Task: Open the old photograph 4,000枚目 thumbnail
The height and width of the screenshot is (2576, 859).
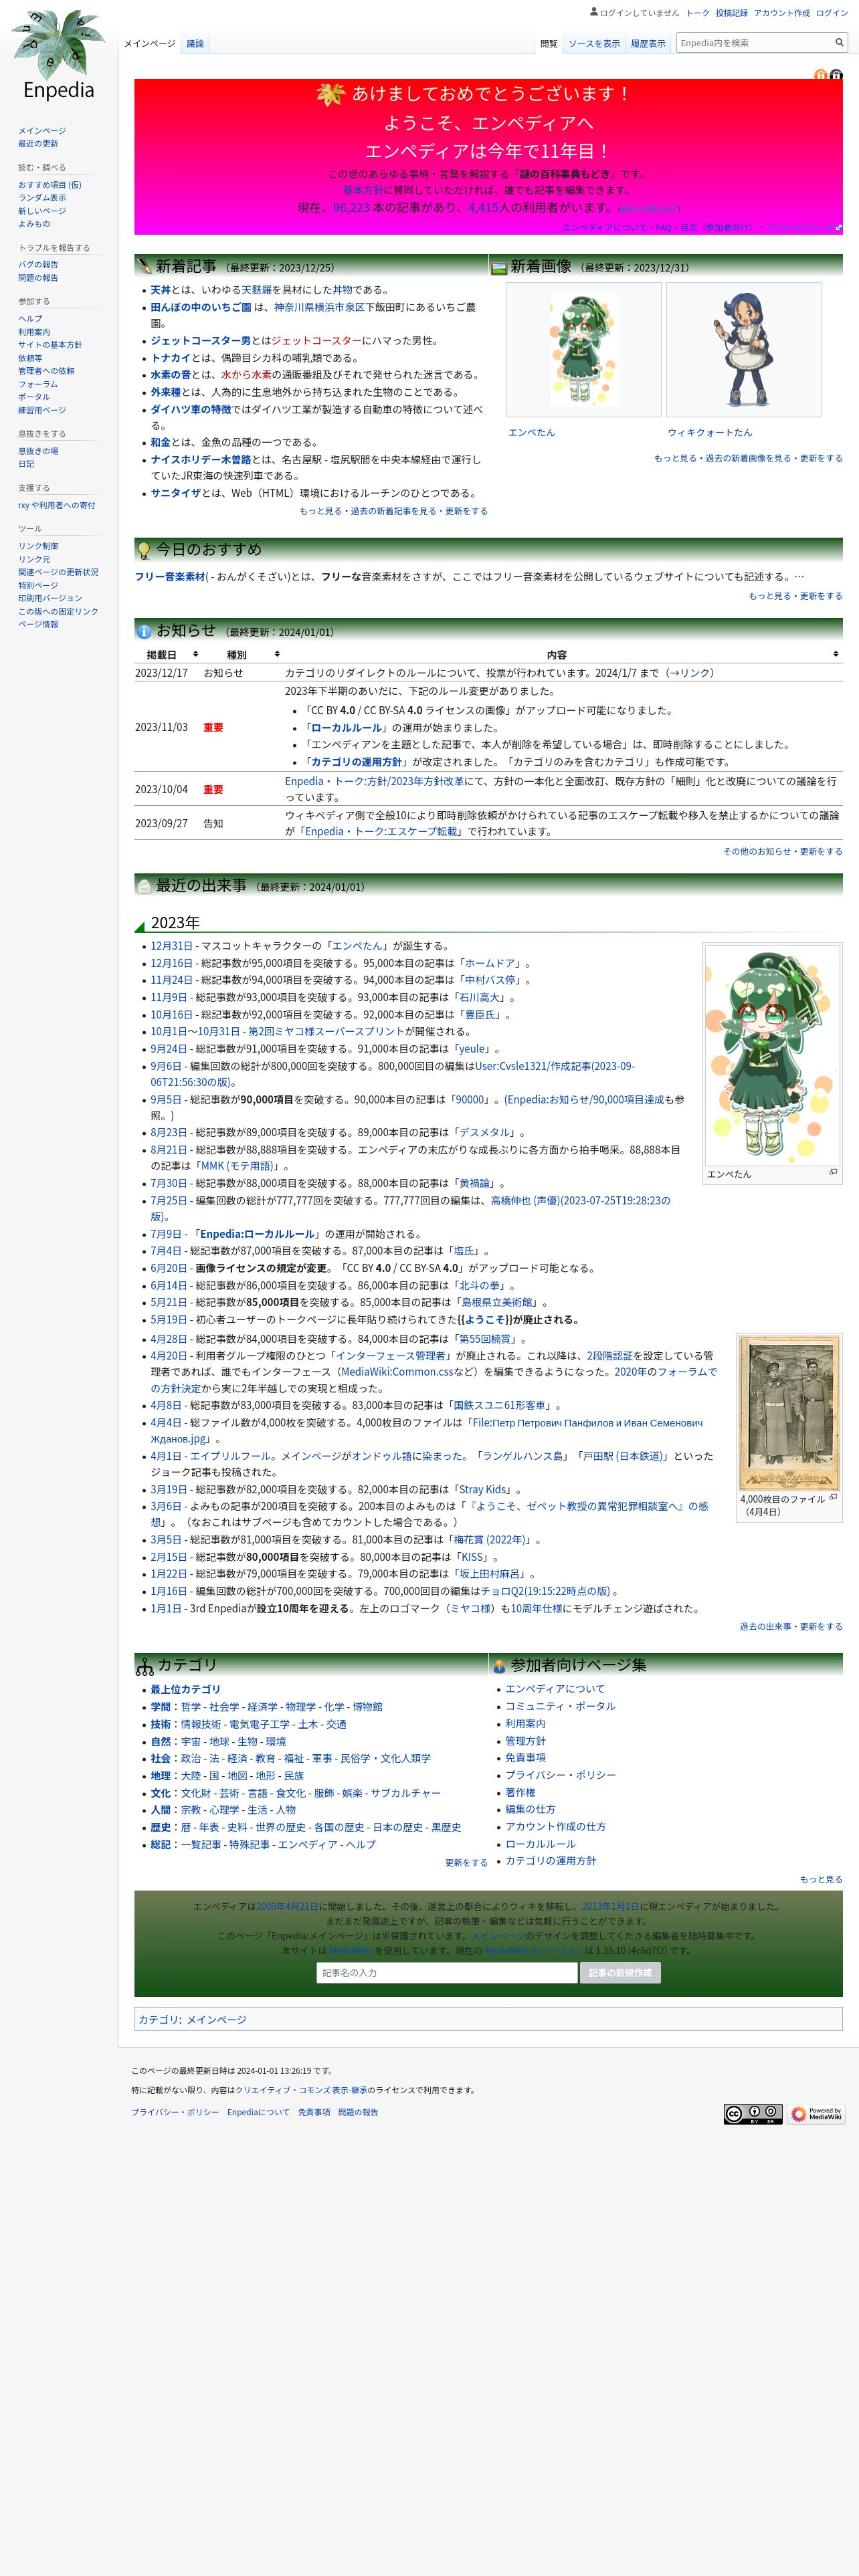Action: (x=789, y=1413)
